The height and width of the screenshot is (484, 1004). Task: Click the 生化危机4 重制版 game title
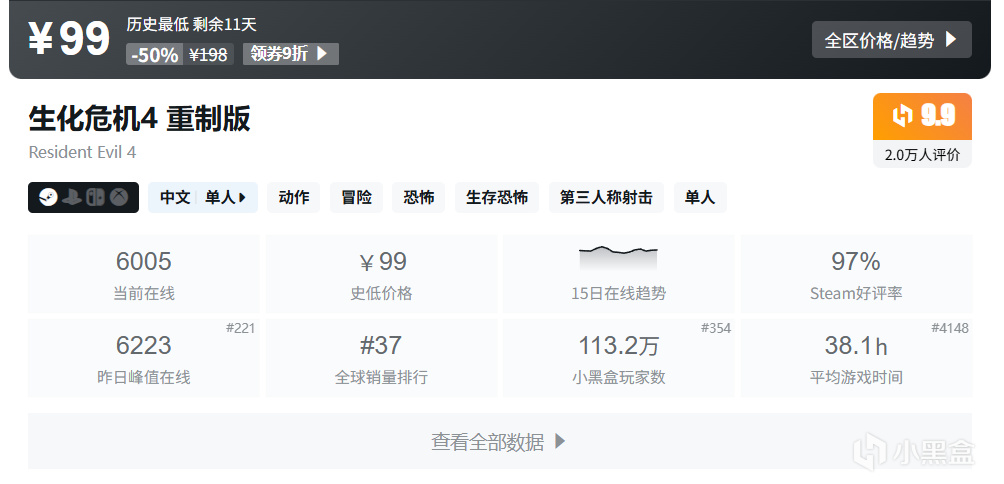(x=140, y=119)
